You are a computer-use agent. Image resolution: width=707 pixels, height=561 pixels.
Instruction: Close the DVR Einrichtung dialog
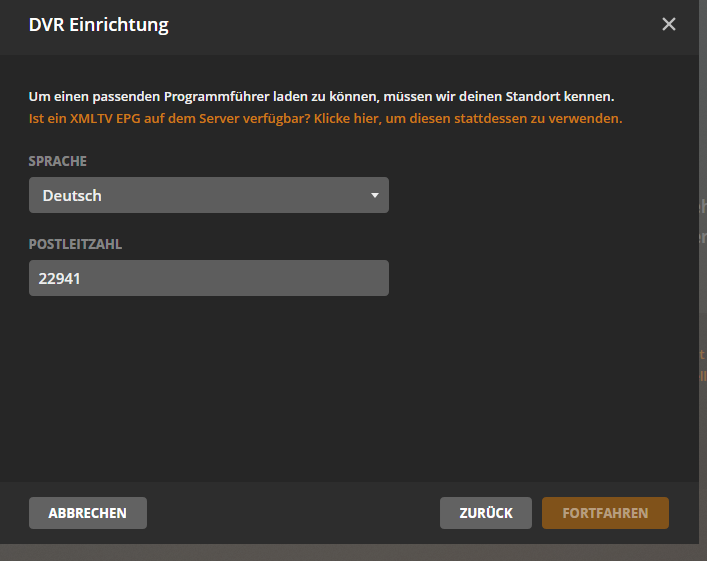click(x=669, y=25)
